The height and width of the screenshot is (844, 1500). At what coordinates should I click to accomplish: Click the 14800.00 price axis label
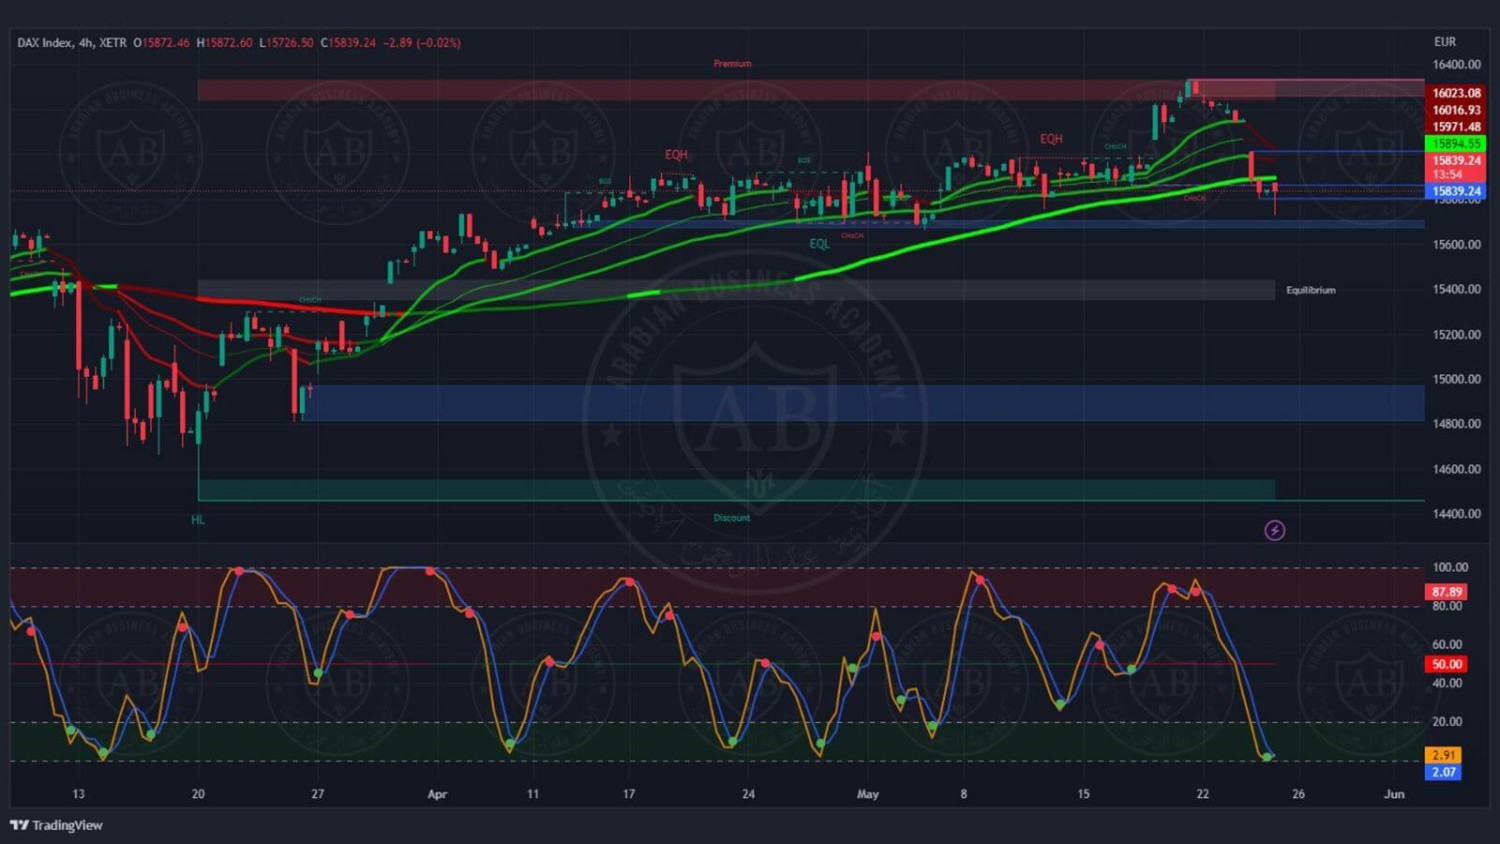(1456, 424)
